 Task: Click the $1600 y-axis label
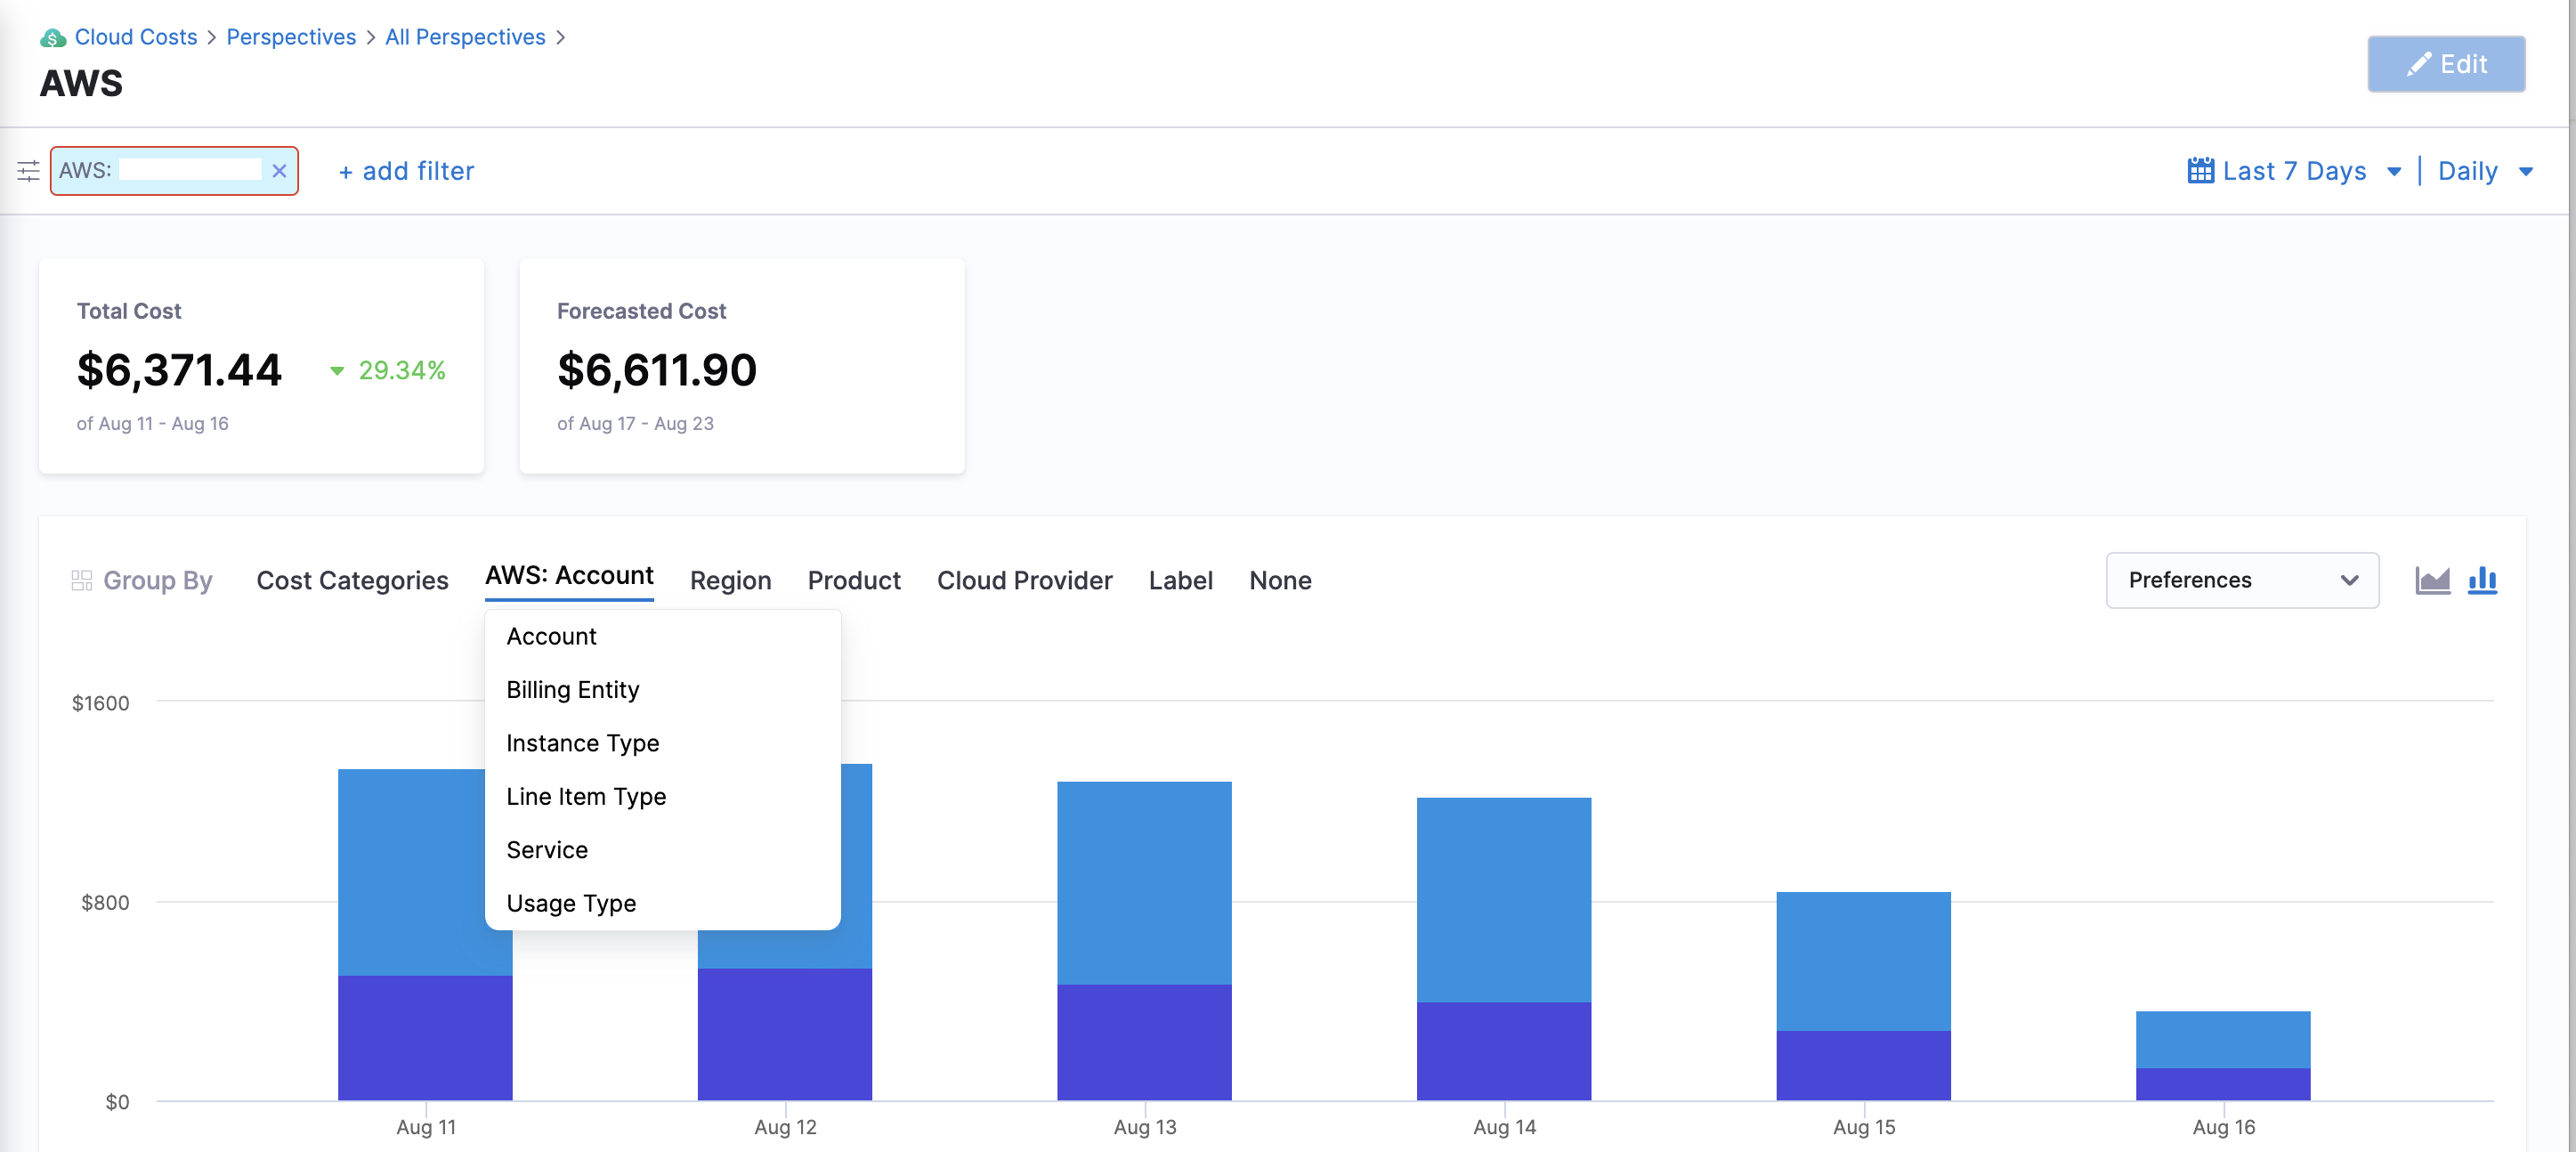pos(101,703)
